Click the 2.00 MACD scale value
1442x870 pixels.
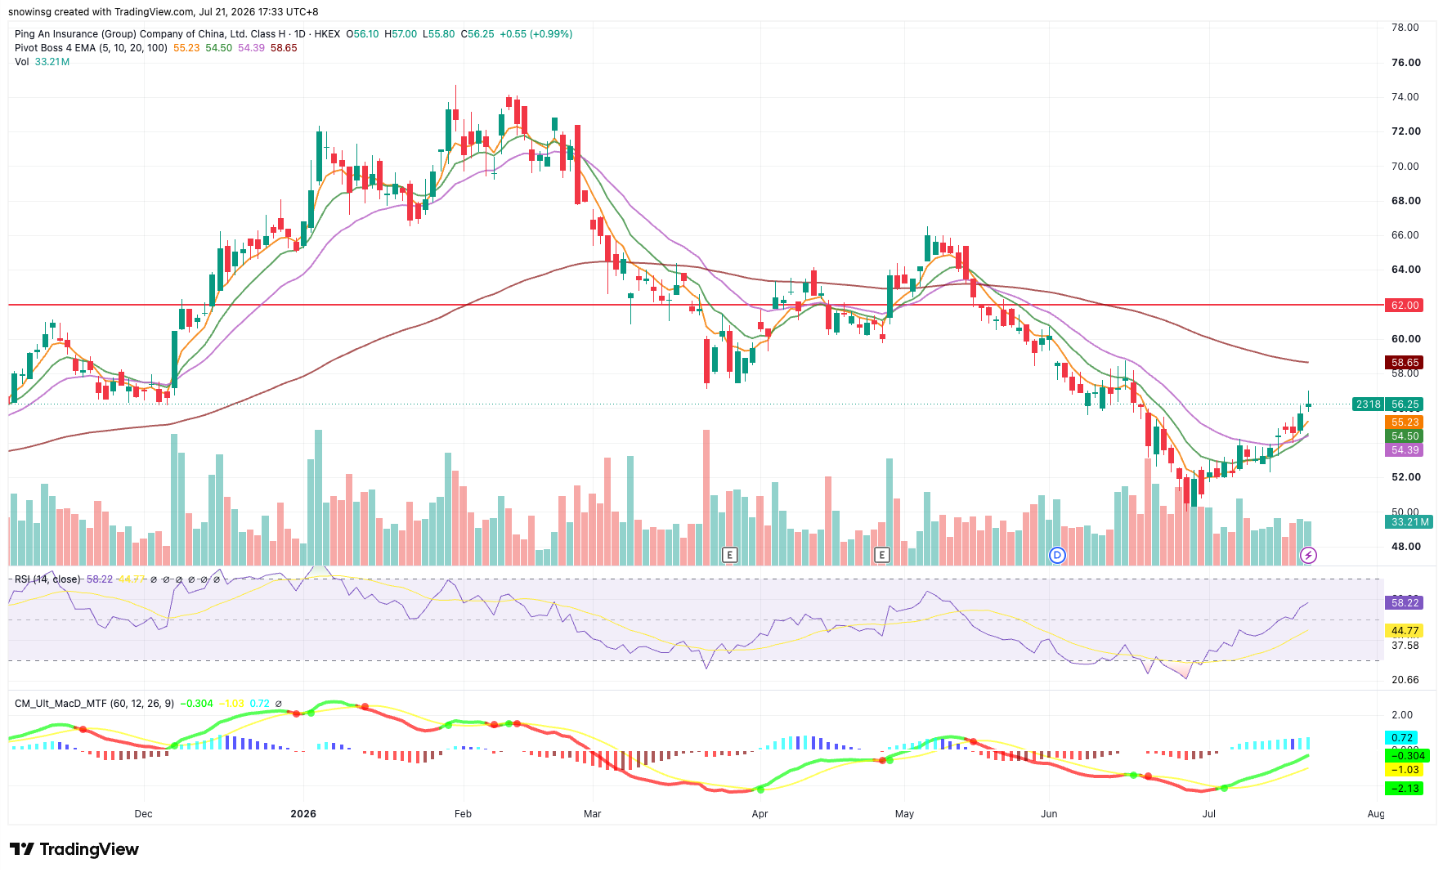(x=1402, y=715)
